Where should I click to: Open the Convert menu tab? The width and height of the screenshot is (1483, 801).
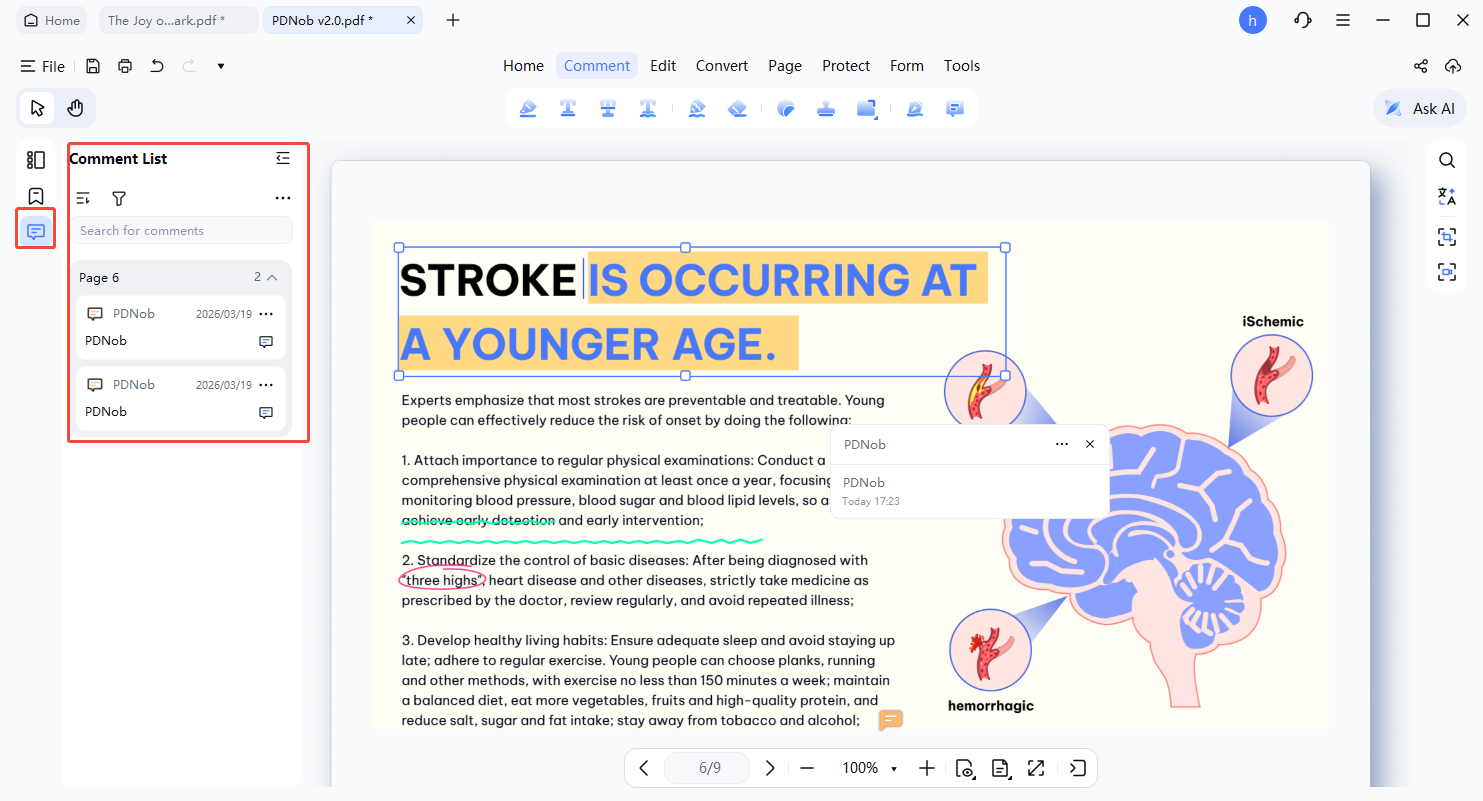[721, 66]
